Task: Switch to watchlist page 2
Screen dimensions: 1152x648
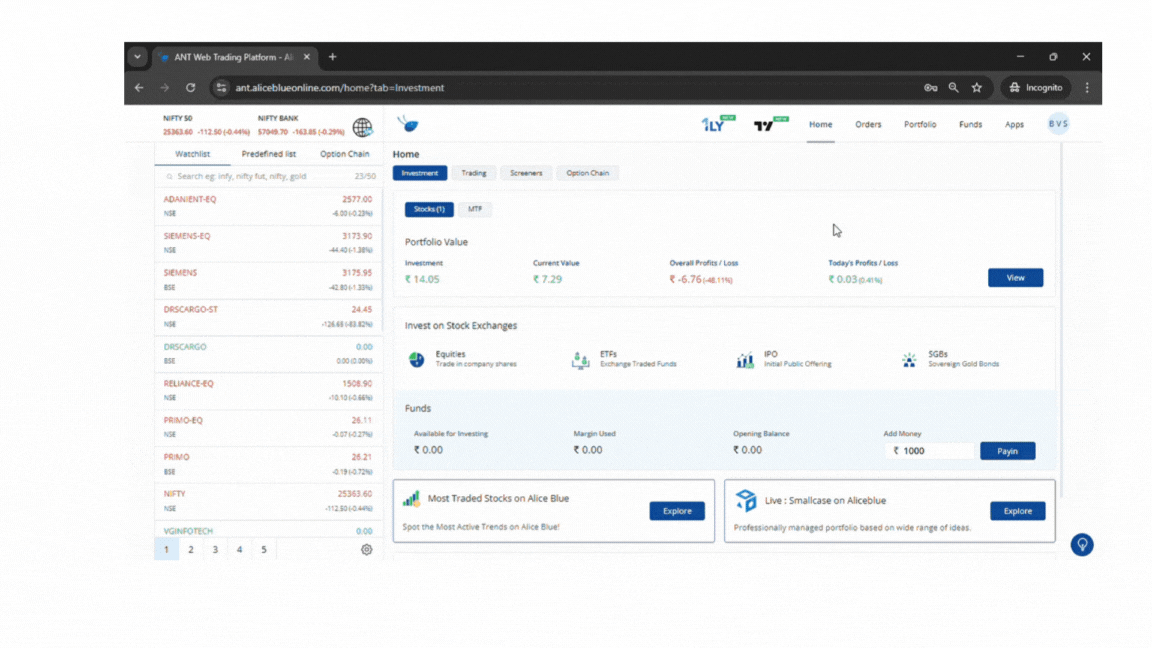Action: point(191,550)
